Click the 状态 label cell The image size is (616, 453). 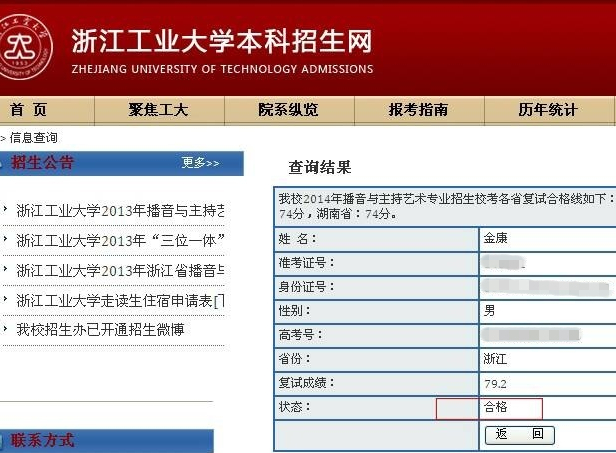(x=376, y=407)
